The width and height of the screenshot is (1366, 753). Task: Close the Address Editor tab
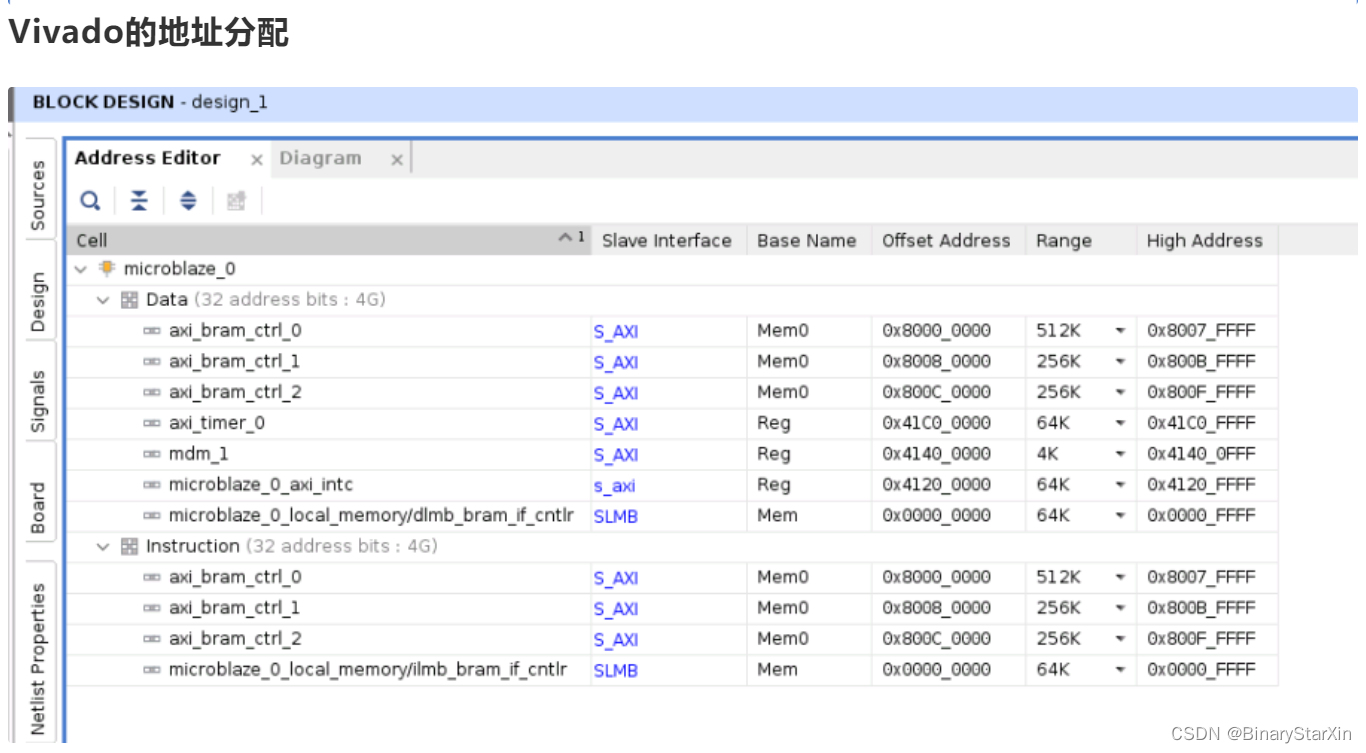[257, 160]
